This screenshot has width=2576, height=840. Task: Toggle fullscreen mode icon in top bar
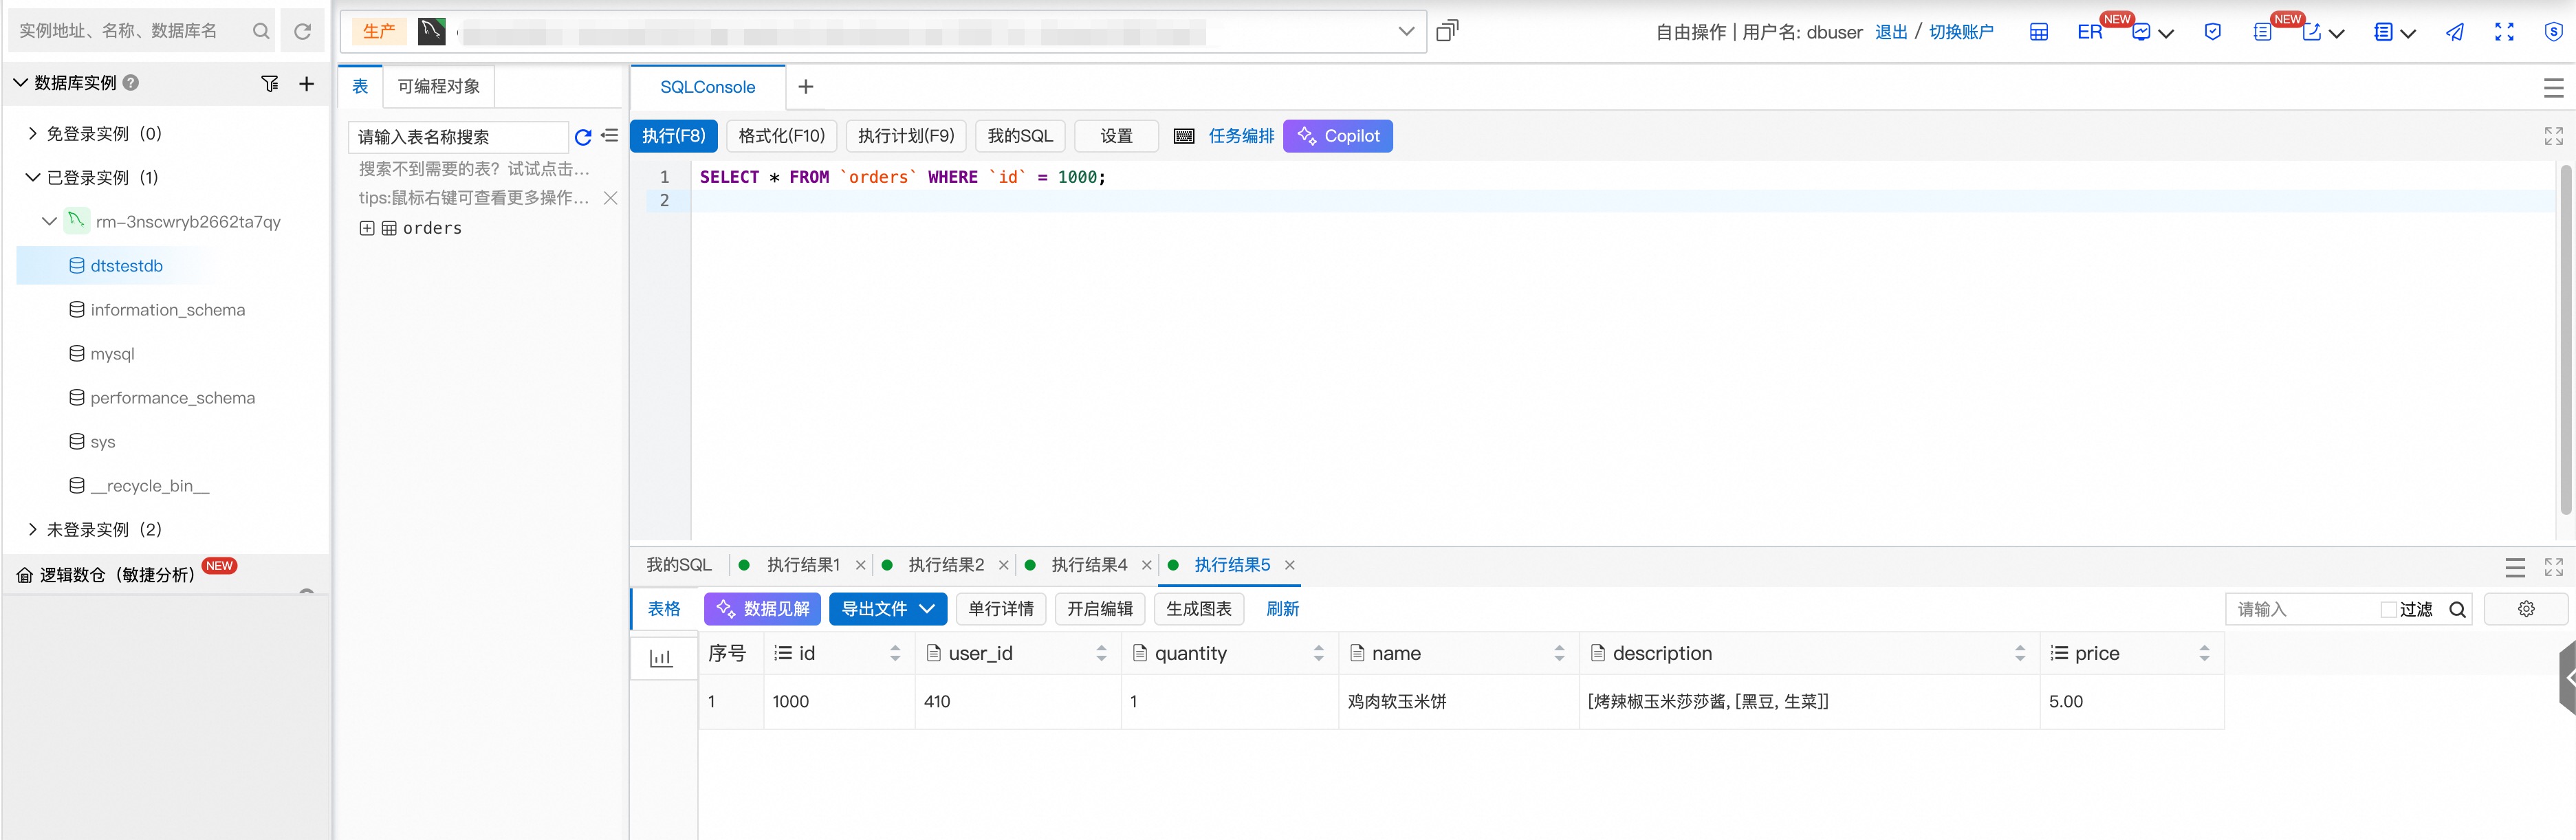pyautogui.click(x=2504, y=32)
